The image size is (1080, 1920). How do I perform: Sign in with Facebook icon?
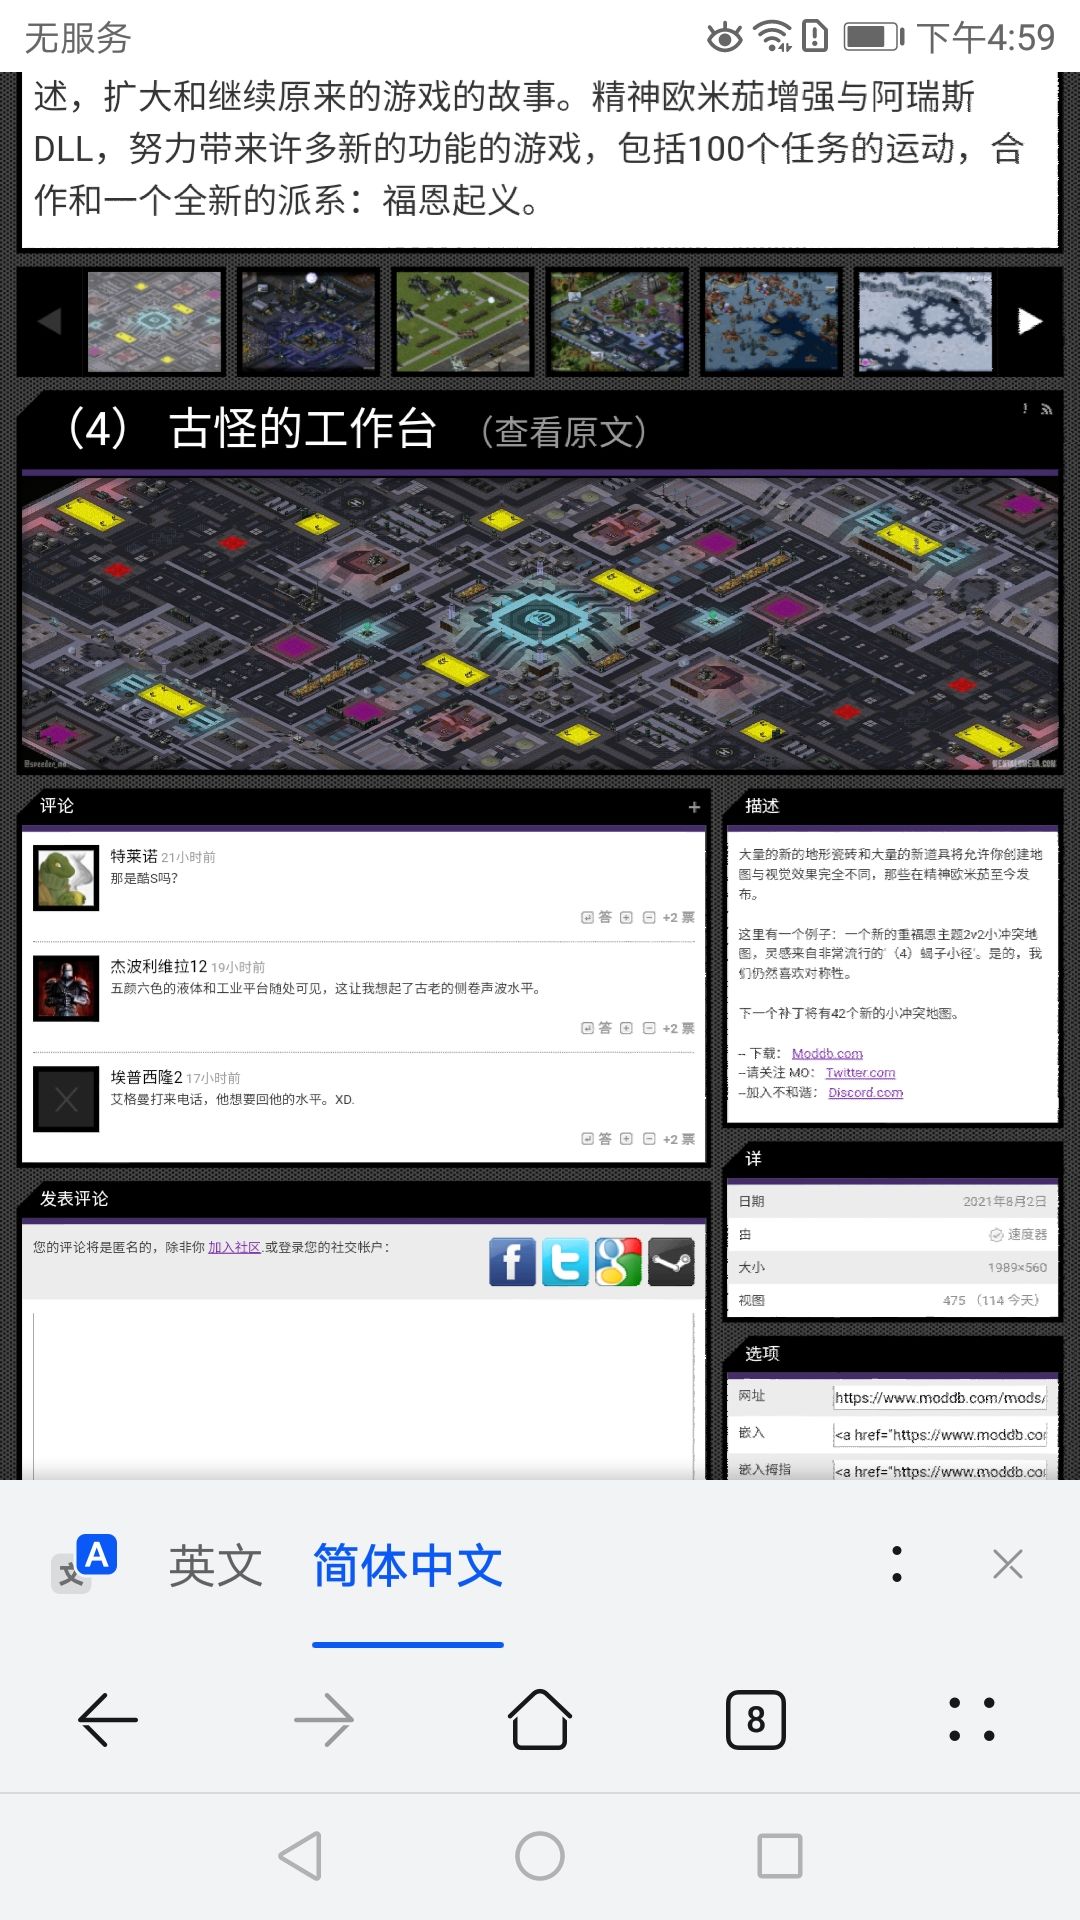[x=512, y=1262]
